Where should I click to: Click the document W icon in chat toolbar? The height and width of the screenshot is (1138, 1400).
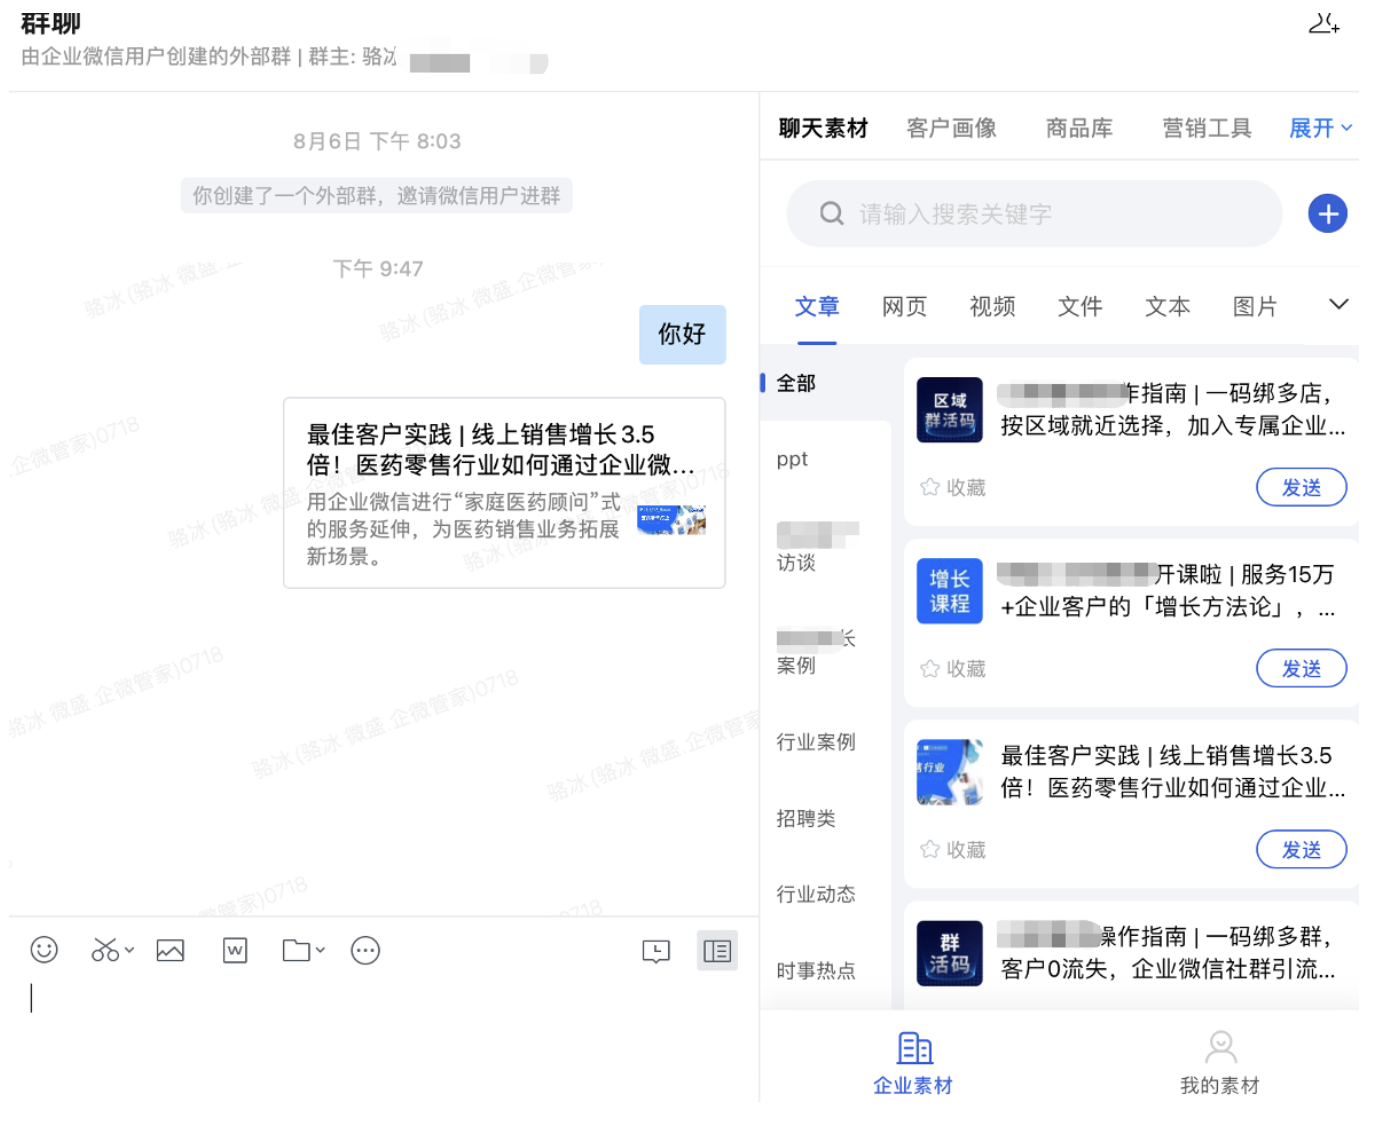click(x=235, y=950)
